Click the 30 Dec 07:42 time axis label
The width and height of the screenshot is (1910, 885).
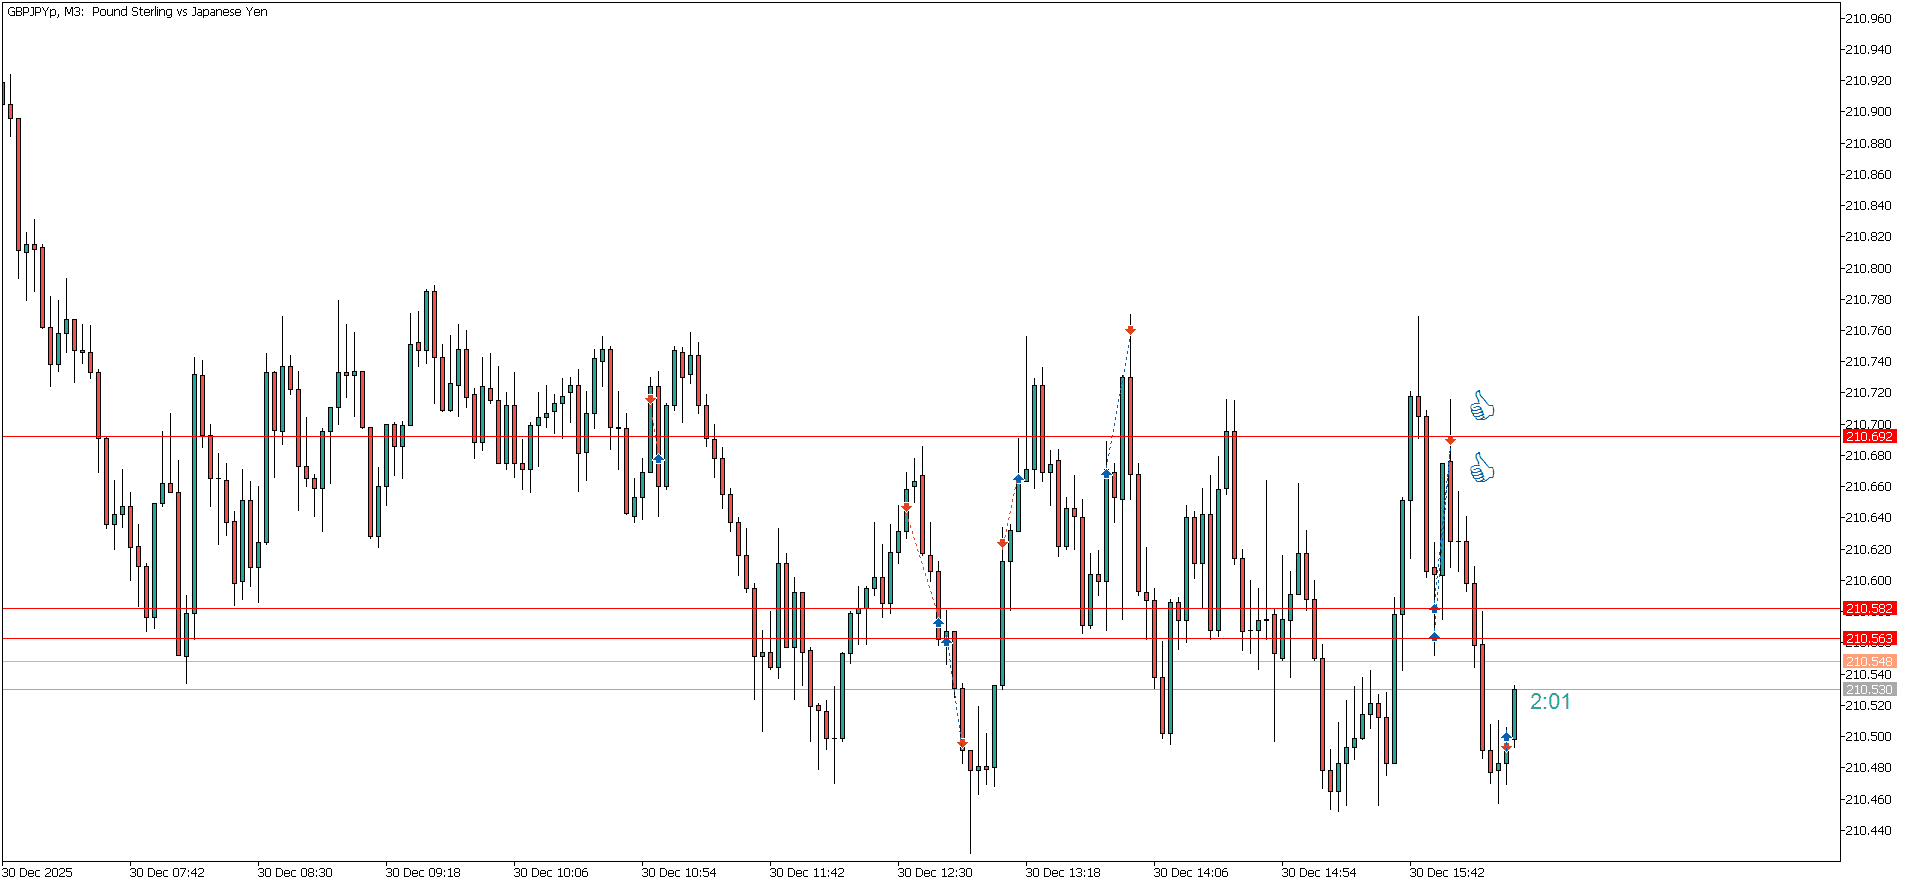point(166,872)
